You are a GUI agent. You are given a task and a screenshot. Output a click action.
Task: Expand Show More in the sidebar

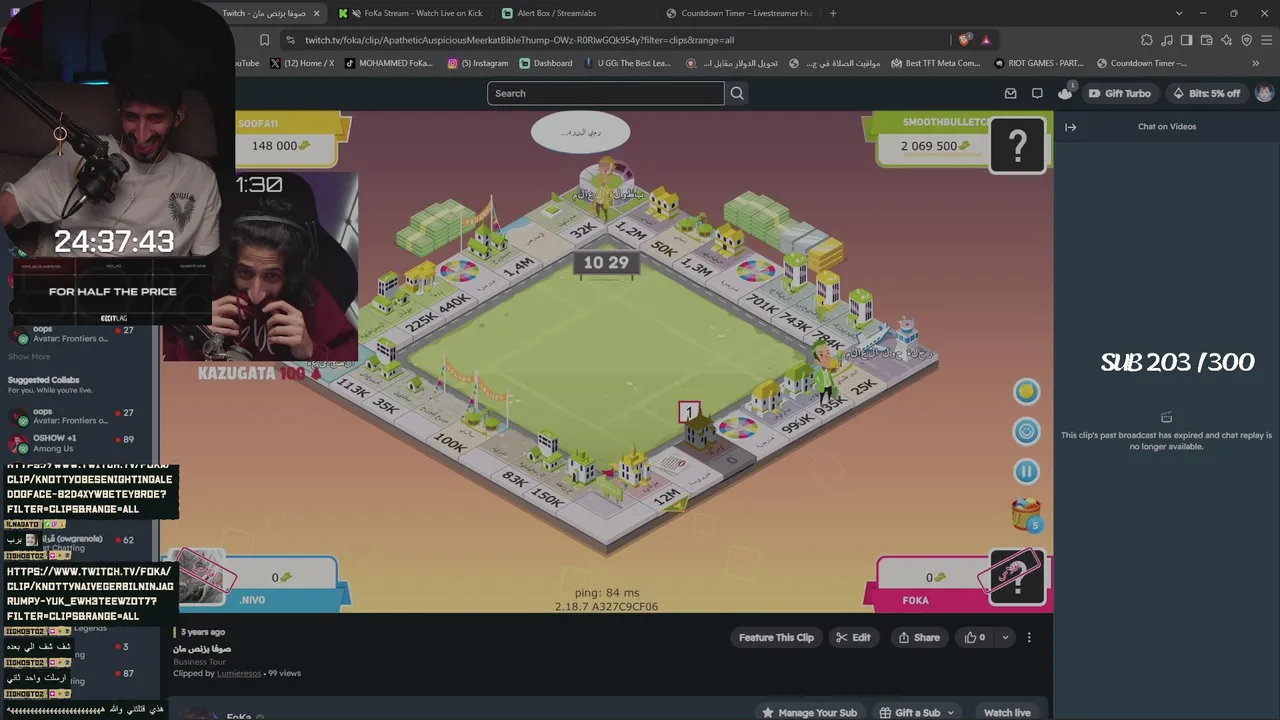tap(29, 356)
